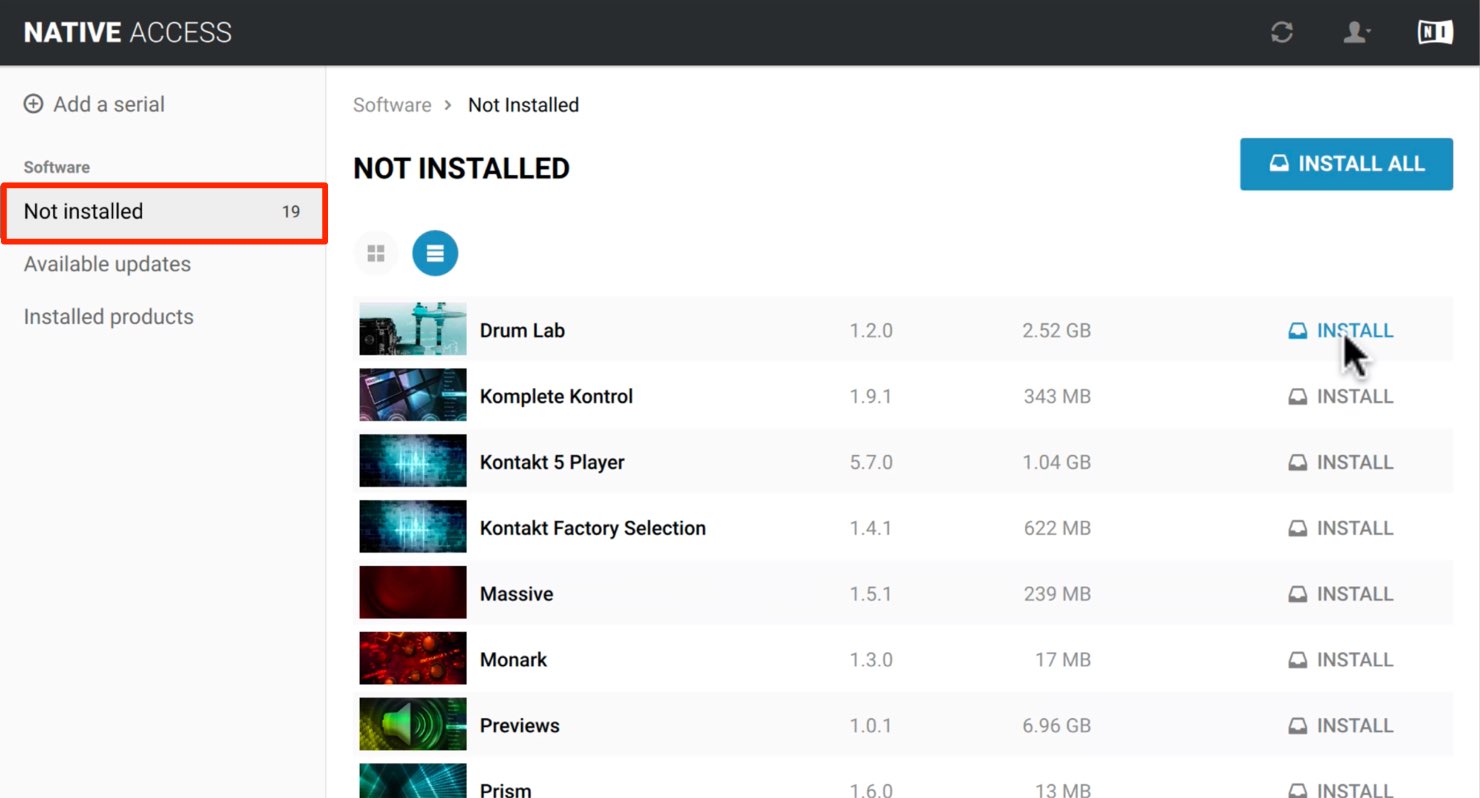Screen dimensions: 1480x798
Task: Install Komplete Kontrol
Action: click(1340, 397)
